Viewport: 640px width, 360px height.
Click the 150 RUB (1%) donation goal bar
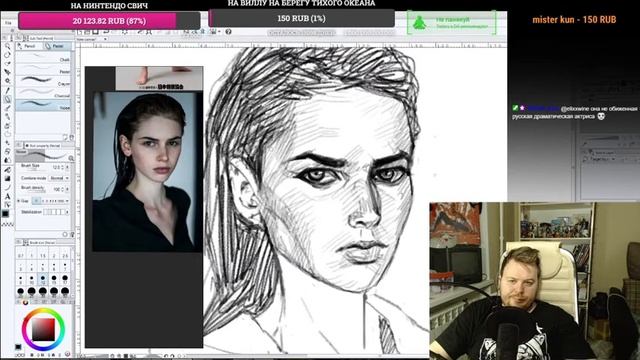click(302, 18)
